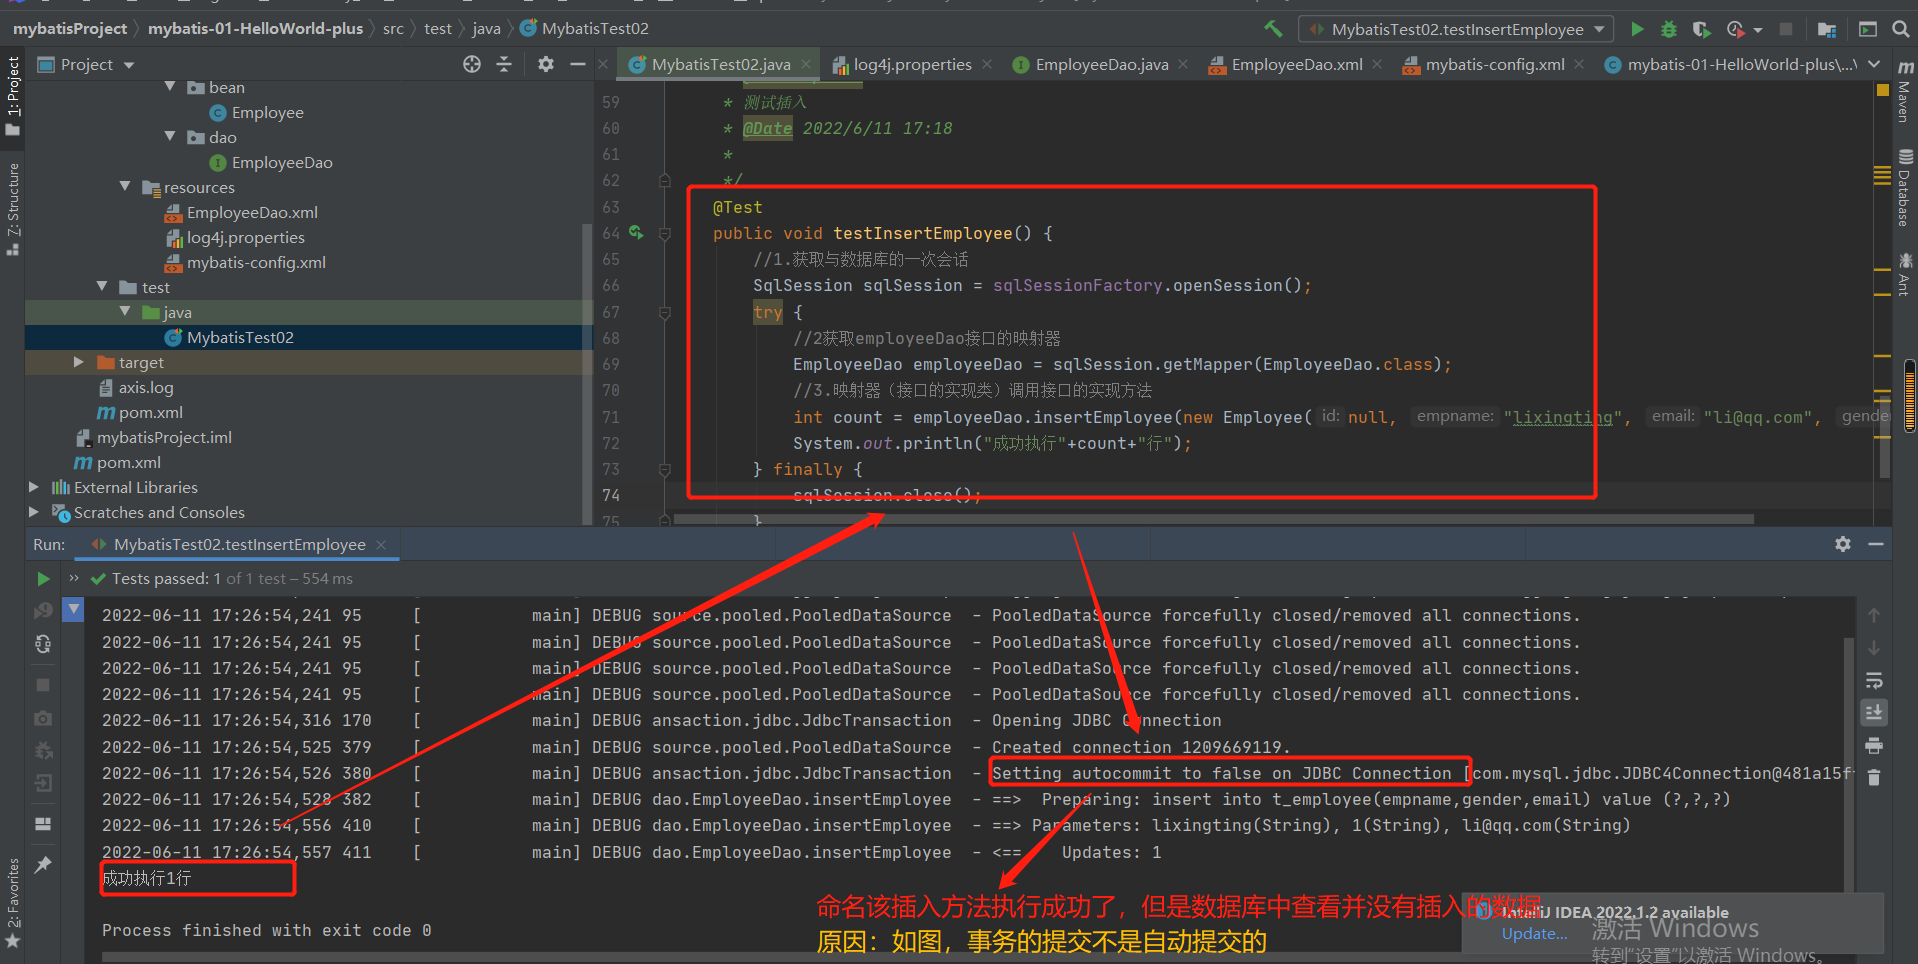Toggle the Favorites side tab
The height and width of the screenshot is (964, 1918).
(13, 902)
